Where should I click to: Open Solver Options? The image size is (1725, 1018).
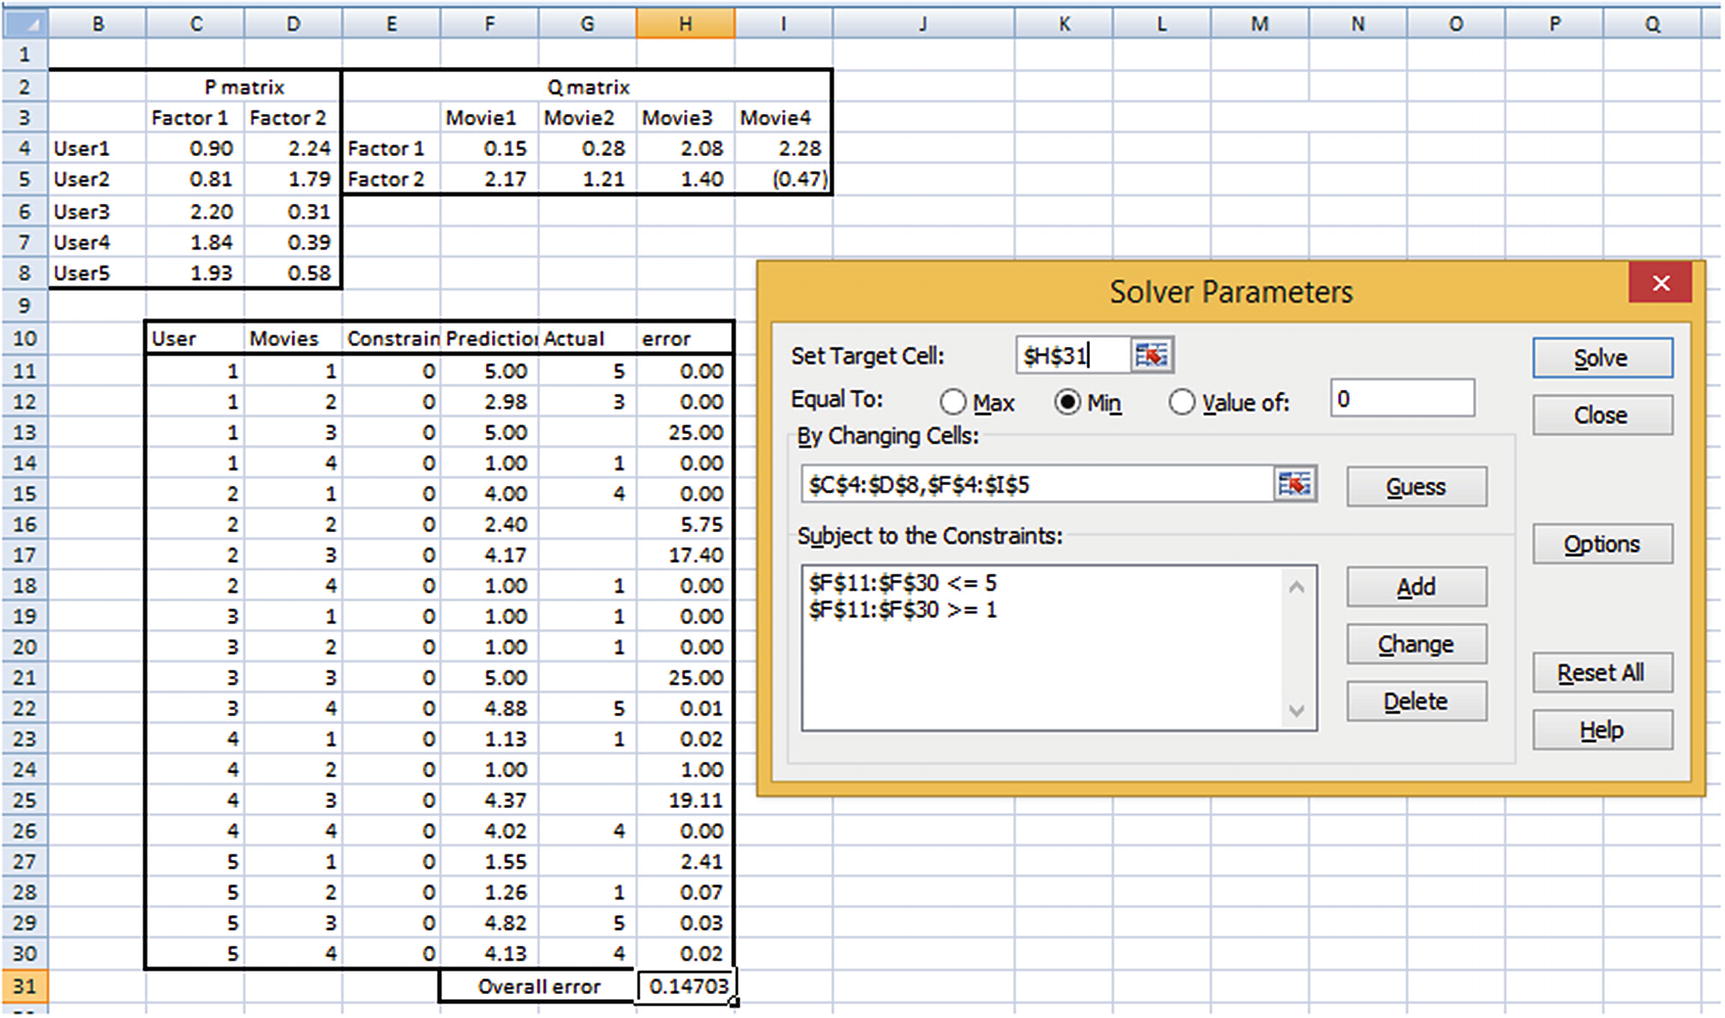pyautogui.click(x=1601, y=544)
